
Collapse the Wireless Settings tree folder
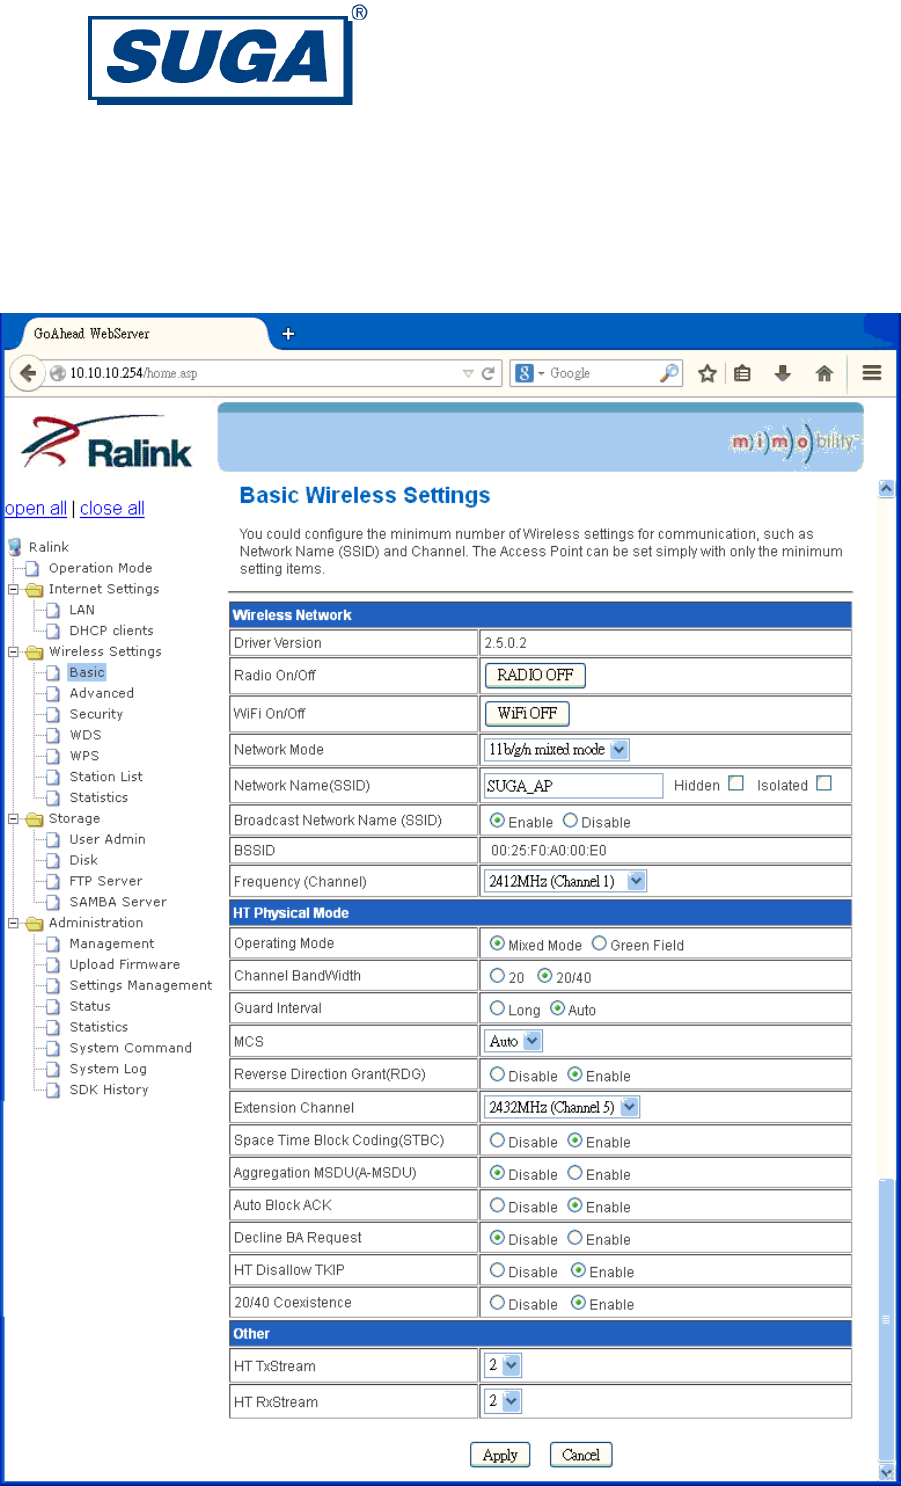(14, 652)
